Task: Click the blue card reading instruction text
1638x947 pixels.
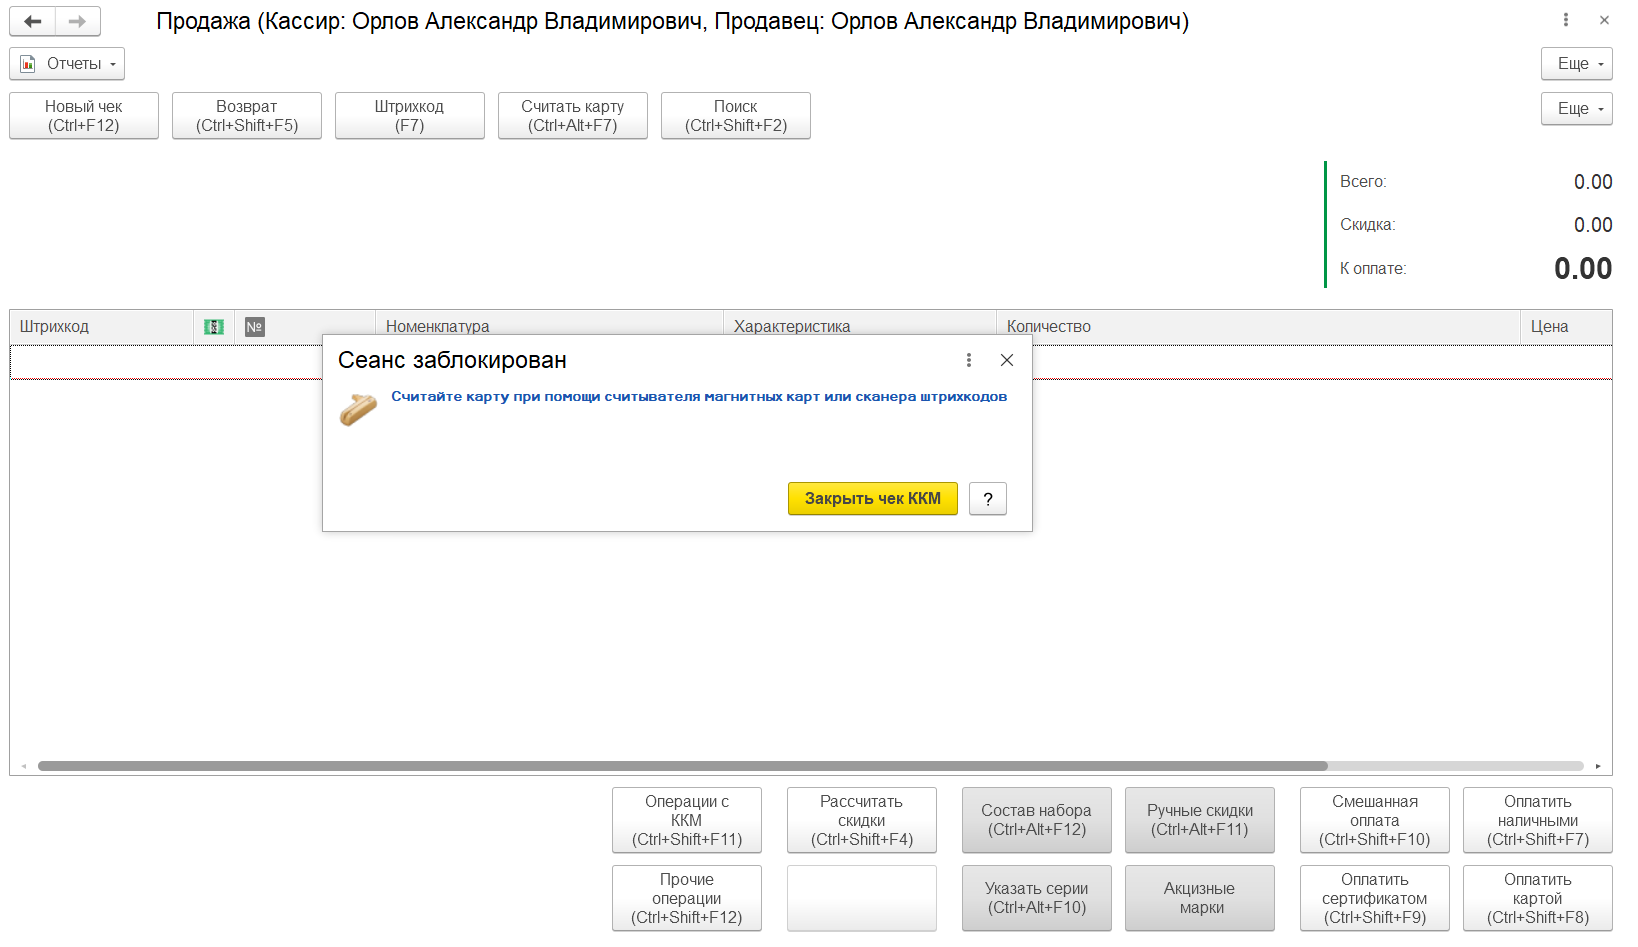Action: click(699, 397)
